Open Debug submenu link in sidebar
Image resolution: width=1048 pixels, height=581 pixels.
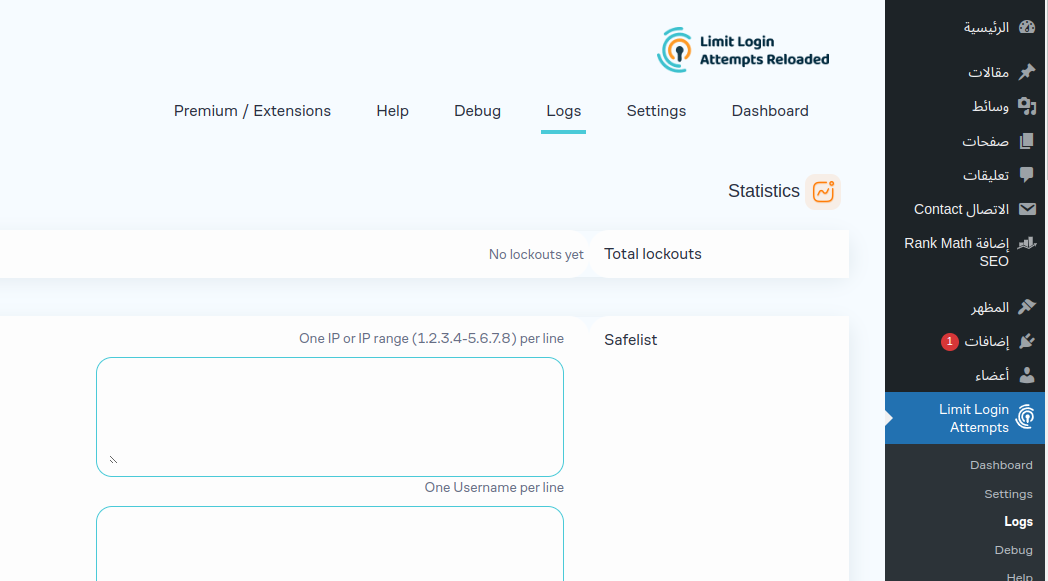[x=1013, y=550]
